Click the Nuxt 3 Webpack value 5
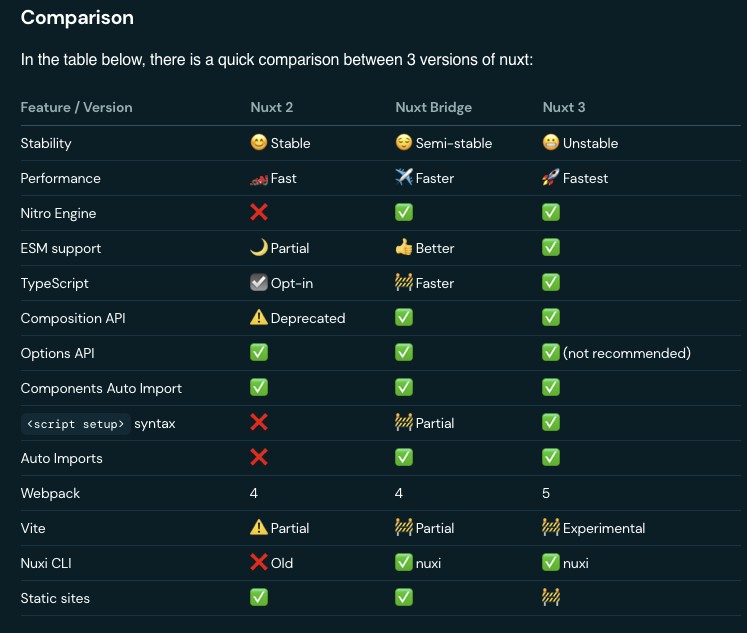 tap(546, 493)
